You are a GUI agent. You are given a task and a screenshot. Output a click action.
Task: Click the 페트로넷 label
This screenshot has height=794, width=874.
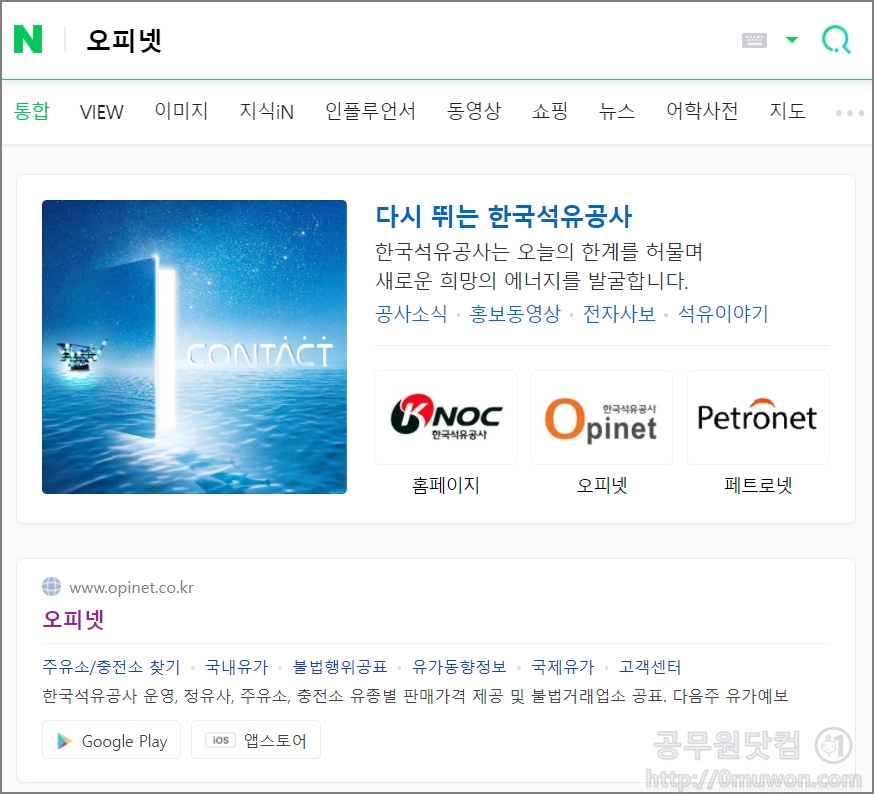click(758, 485)
